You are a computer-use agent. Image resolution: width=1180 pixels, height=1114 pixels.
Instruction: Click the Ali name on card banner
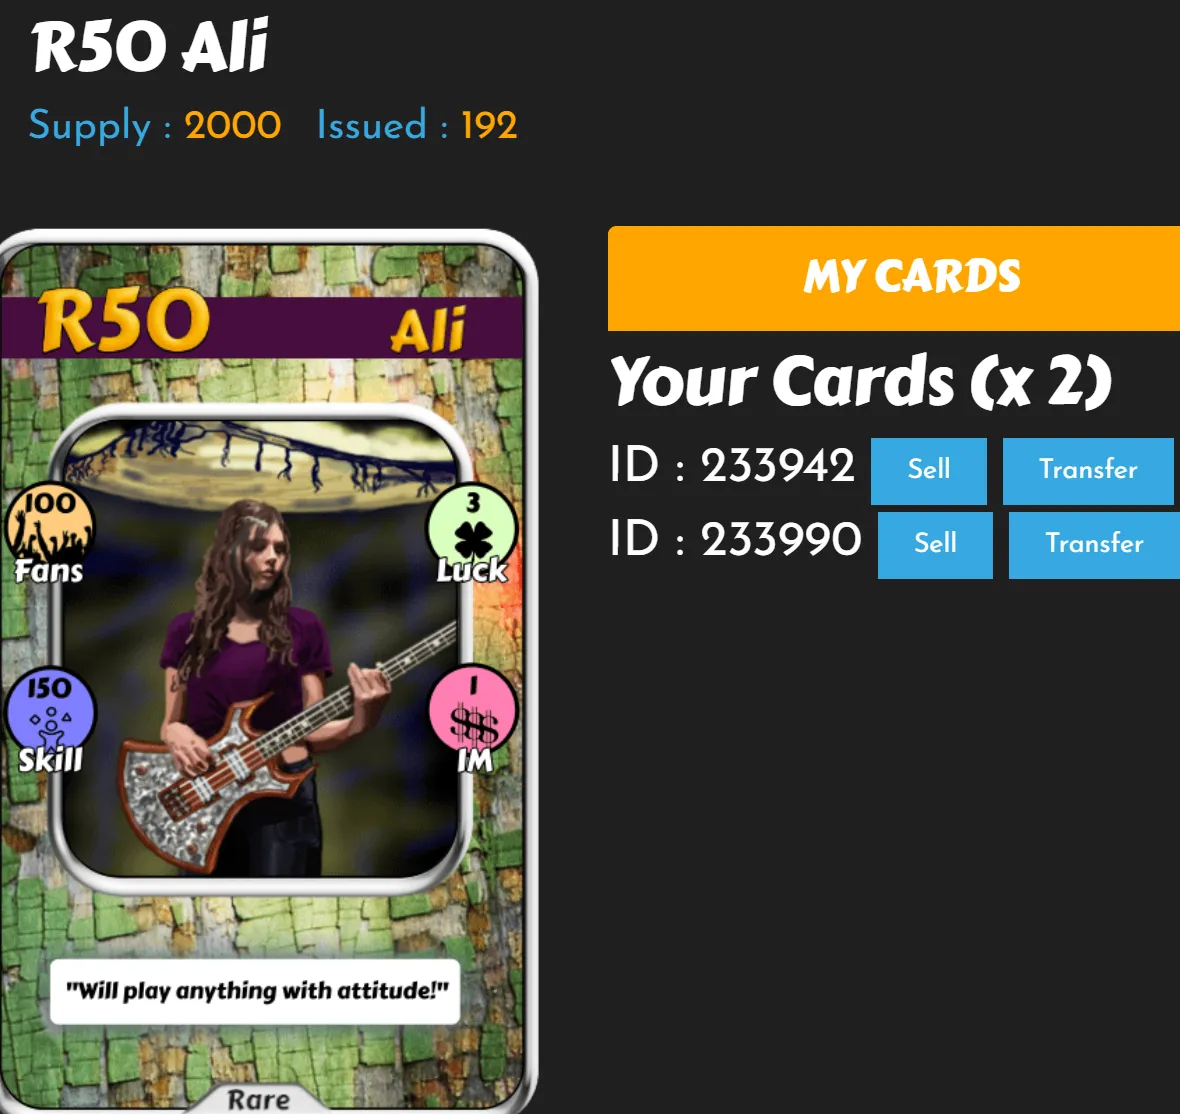coord(429,330)
